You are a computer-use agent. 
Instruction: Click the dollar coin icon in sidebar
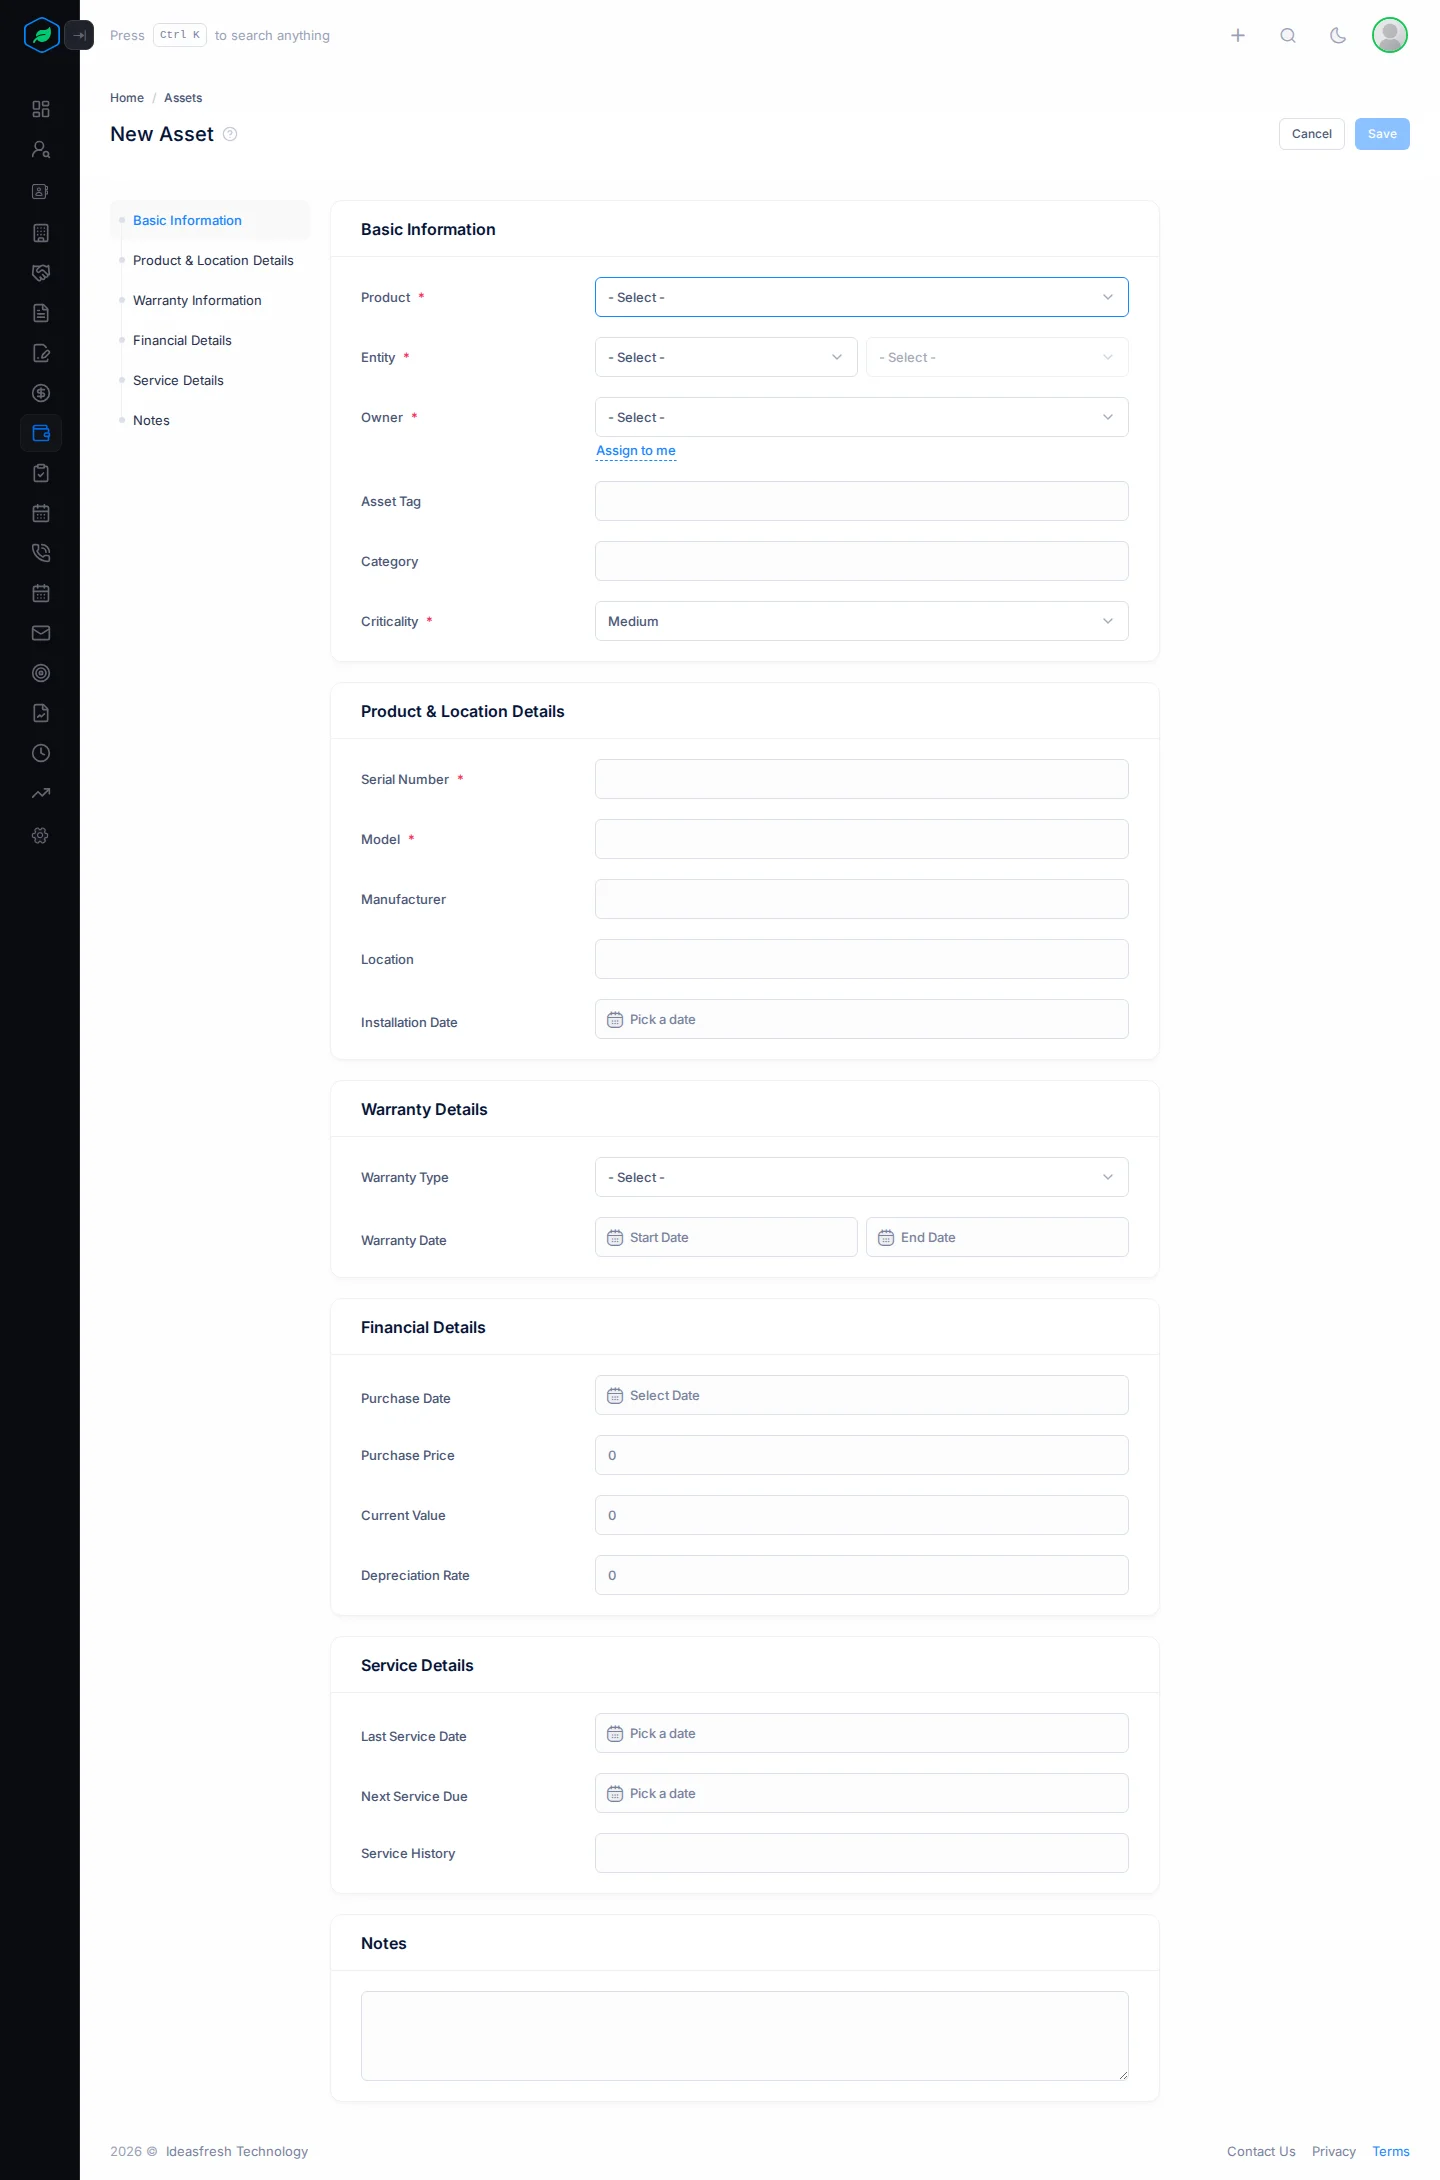coord(41,393)
